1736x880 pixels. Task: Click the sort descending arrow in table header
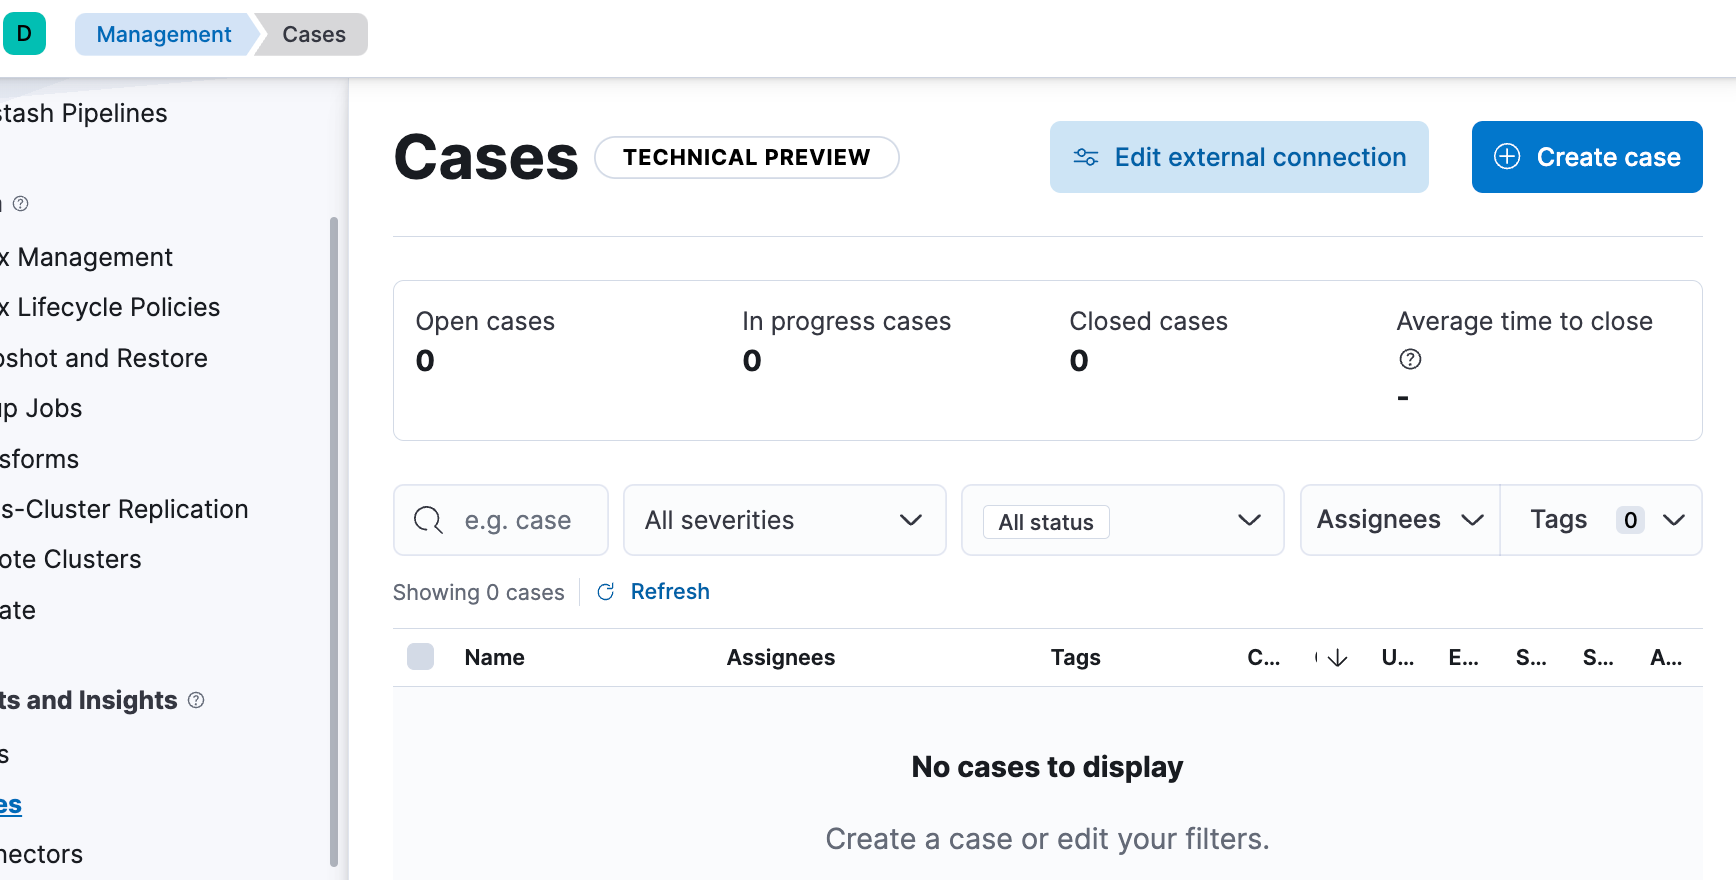pos(1337,658)
